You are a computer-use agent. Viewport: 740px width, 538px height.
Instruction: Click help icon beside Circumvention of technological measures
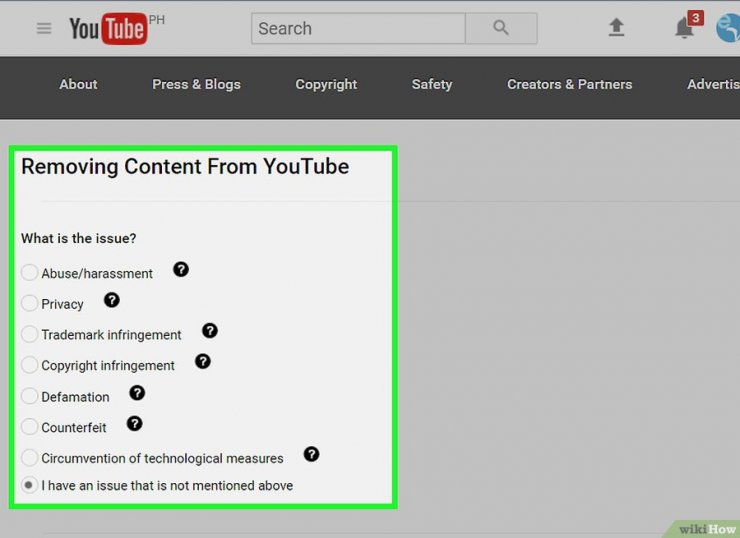(311, 454)
